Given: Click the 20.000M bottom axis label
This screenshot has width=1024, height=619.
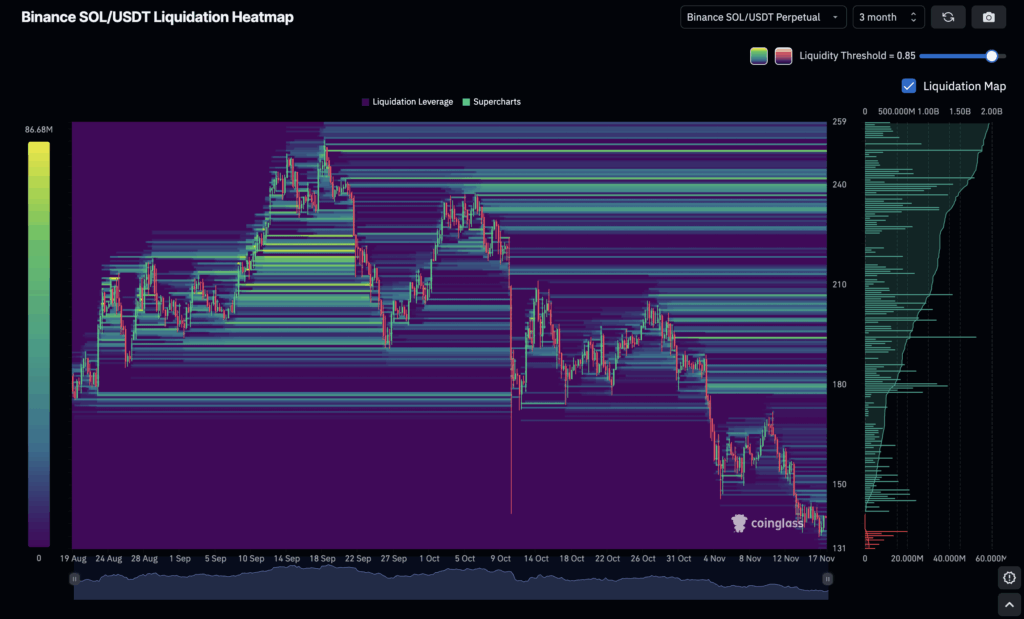Looking at the screenshot, I should click(907, 558).
